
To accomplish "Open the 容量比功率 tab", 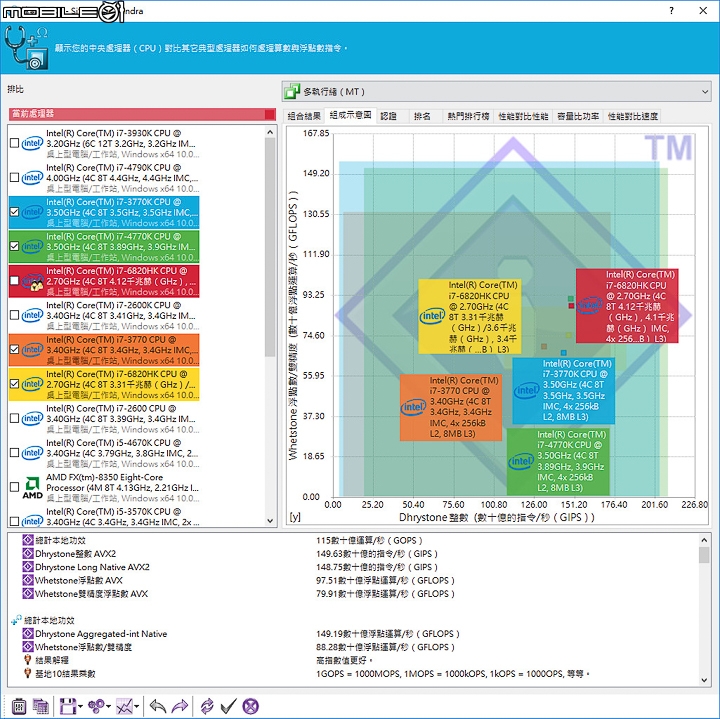I will (x=578, y=116).
